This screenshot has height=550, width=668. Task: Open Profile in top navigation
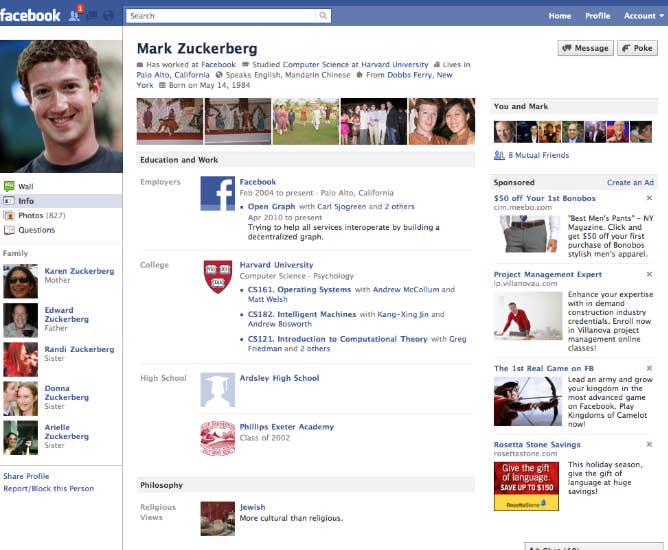597,16
